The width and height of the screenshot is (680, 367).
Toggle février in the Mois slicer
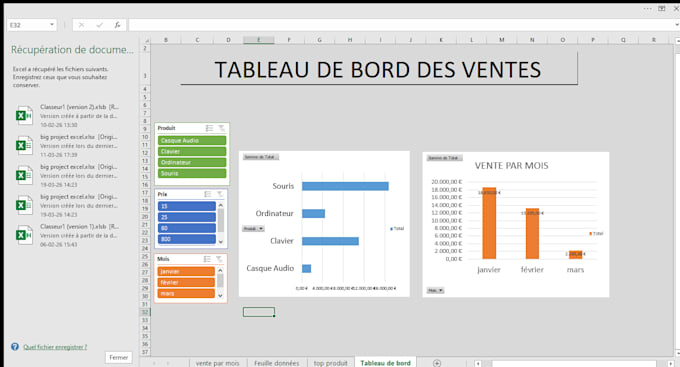(186, 282)
